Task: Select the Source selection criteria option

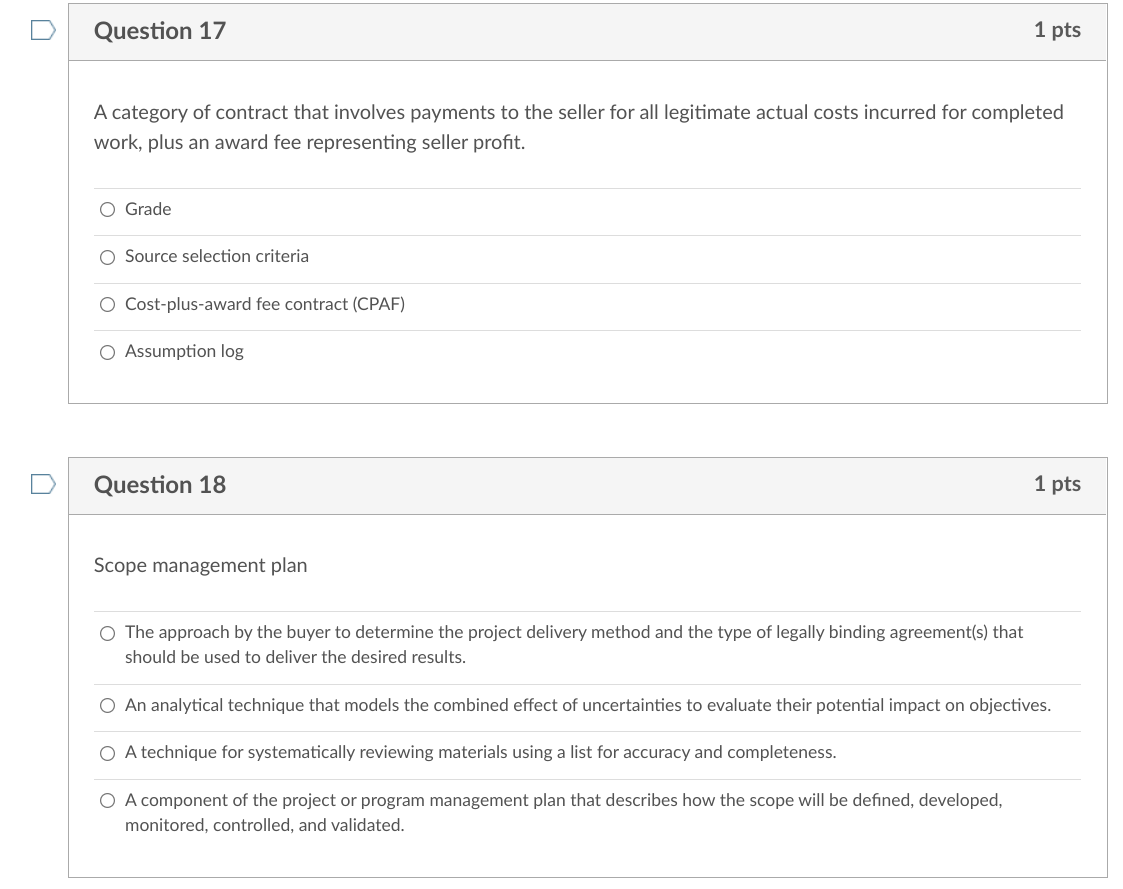Action: coord(107,257)
